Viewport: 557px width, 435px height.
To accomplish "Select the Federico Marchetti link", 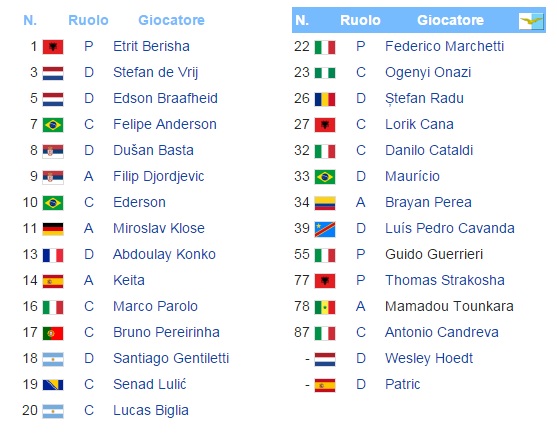I will 444,47.
